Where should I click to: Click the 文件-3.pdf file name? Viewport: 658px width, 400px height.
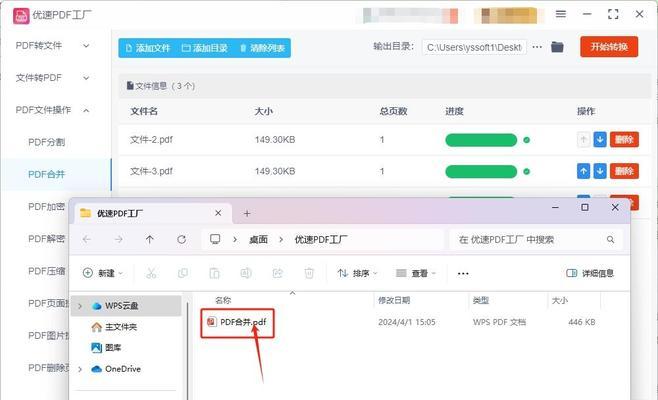(x=151, y=171)
